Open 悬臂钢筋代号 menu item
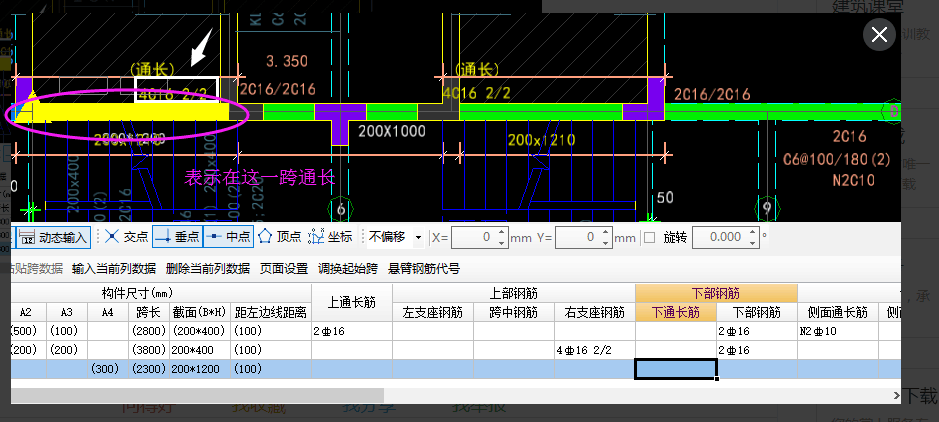This screenshot has height=422, width=939. pyautogui.click(x=424, y=269)
